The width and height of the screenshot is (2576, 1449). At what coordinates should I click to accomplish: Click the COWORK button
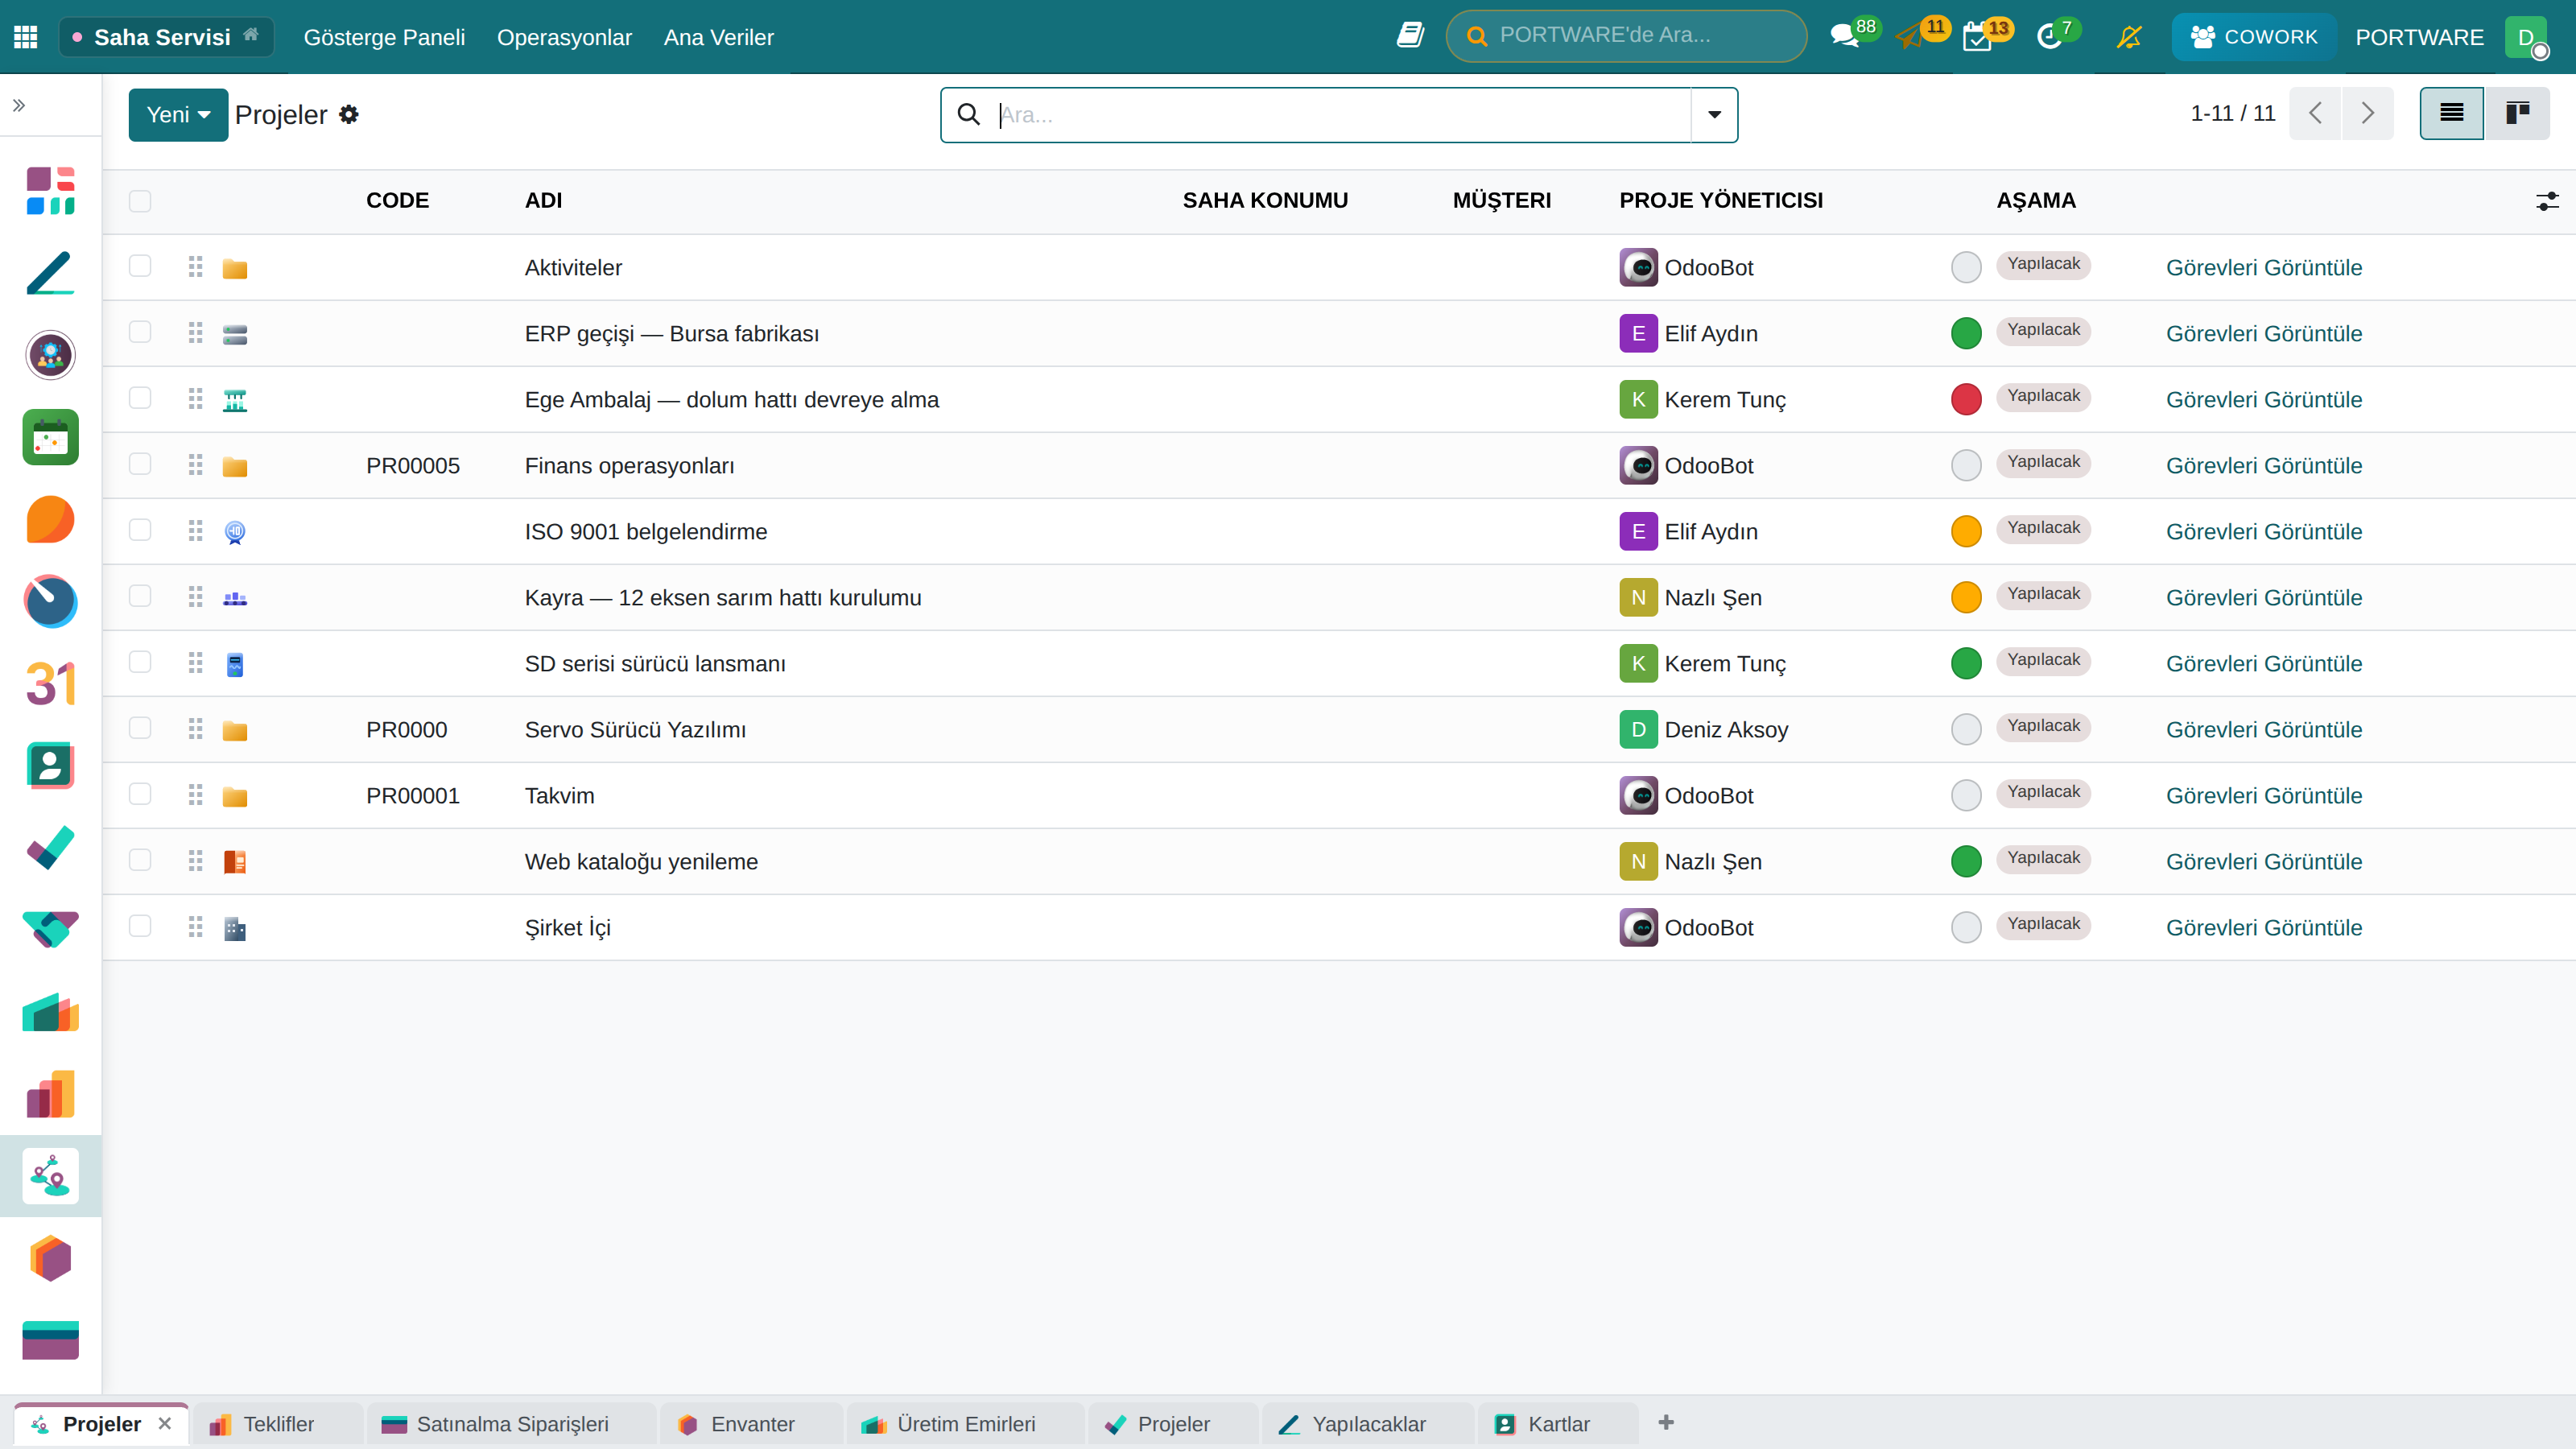2253,37
